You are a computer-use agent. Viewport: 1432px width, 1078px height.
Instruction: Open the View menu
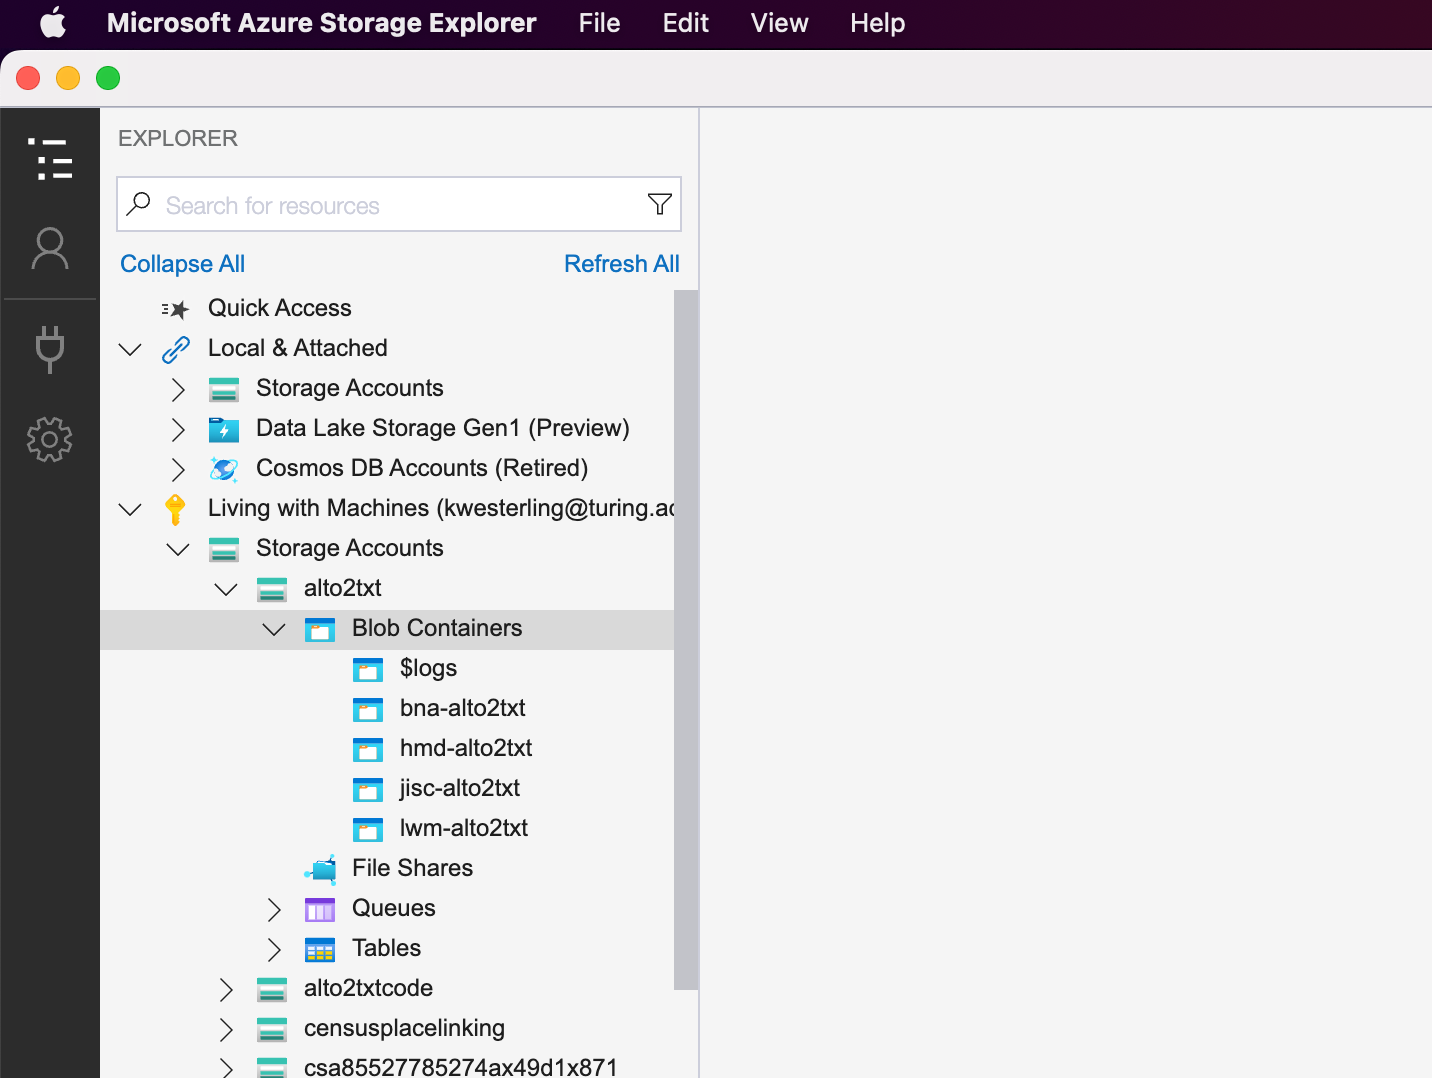coord(779,23)
